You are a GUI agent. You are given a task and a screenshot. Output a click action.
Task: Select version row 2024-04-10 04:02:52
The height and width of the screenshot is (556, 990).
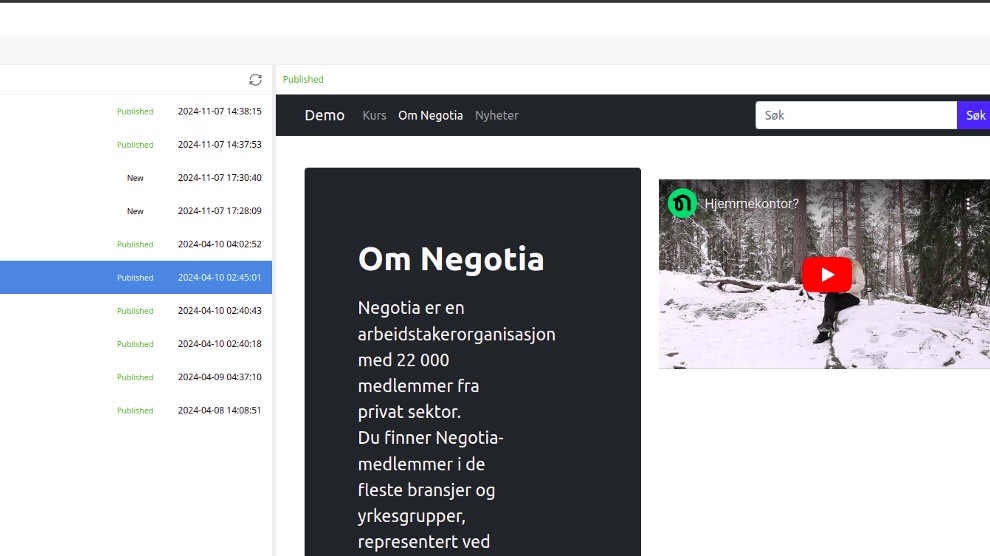point(136,244)
